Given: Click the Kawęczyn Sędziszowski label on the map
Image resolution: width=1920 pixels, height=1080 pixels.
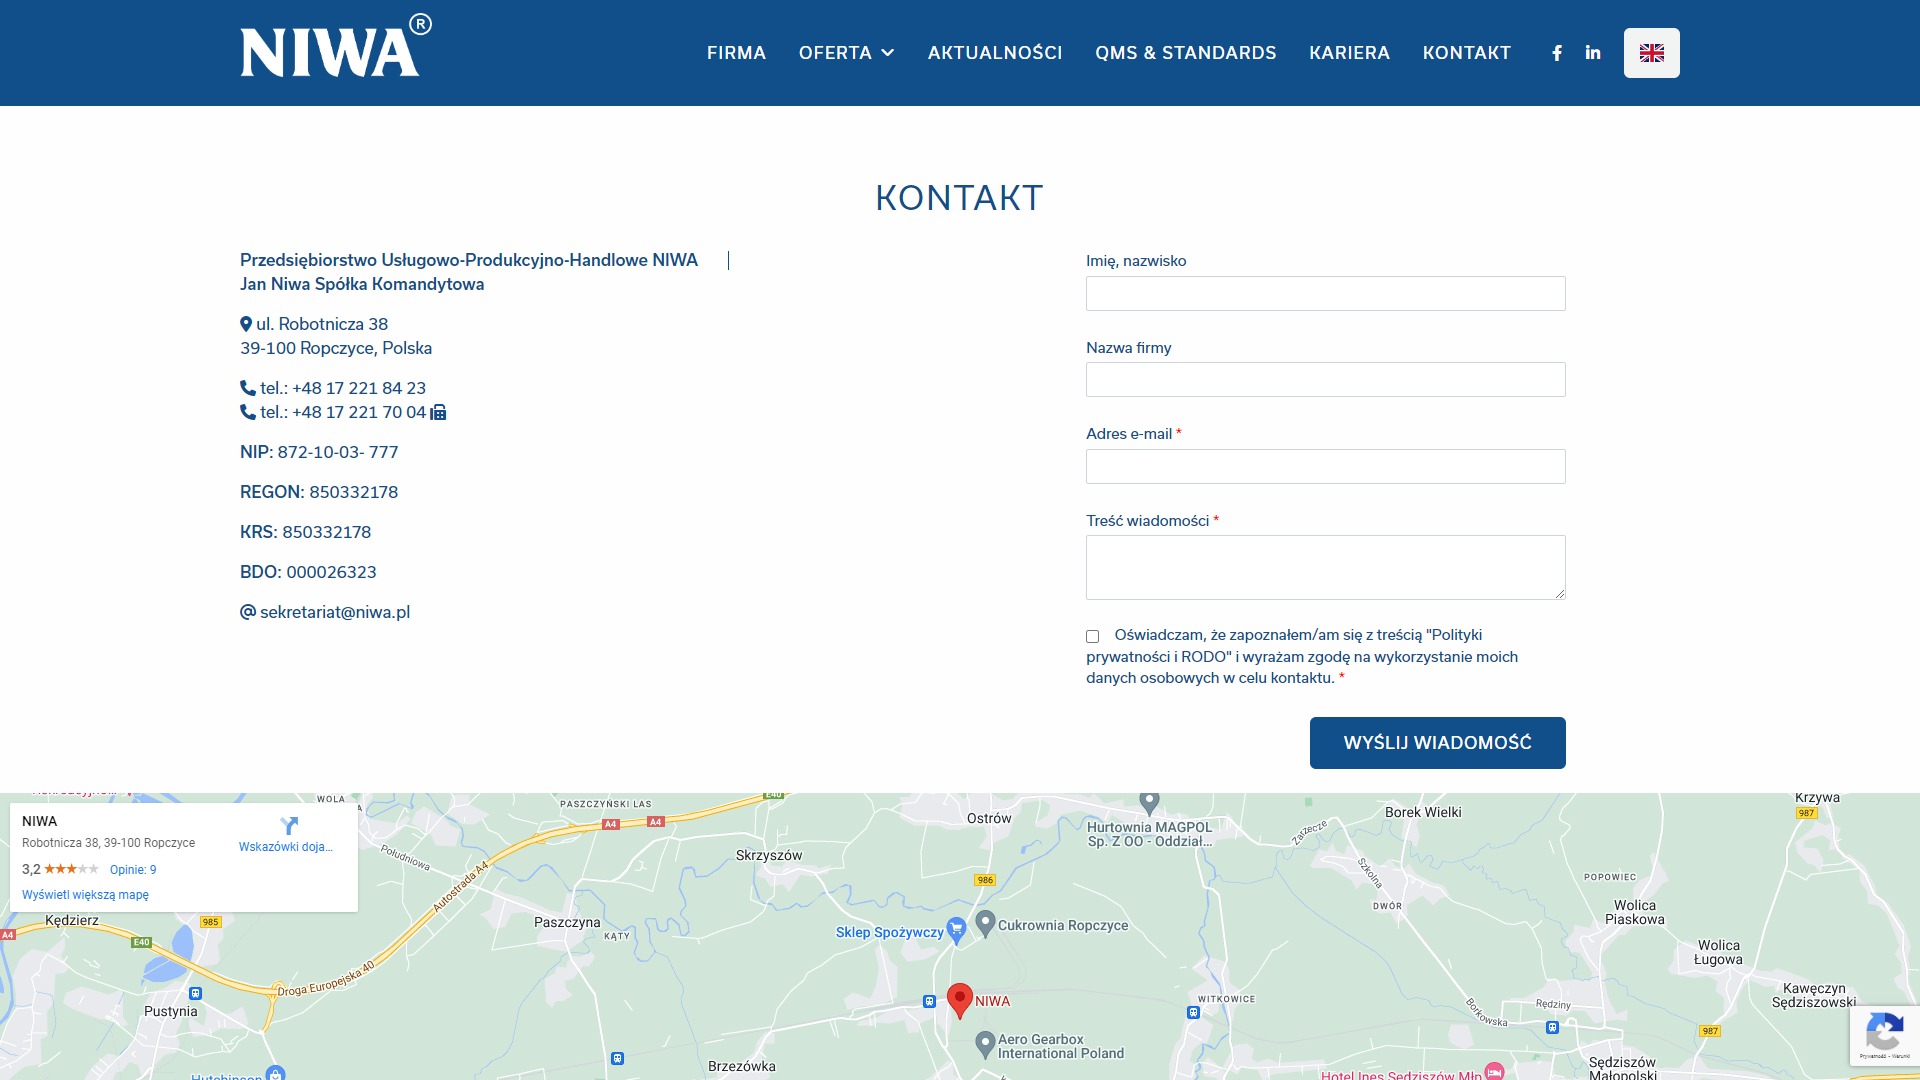Looking at the screenshot, I should (1814, 995).
